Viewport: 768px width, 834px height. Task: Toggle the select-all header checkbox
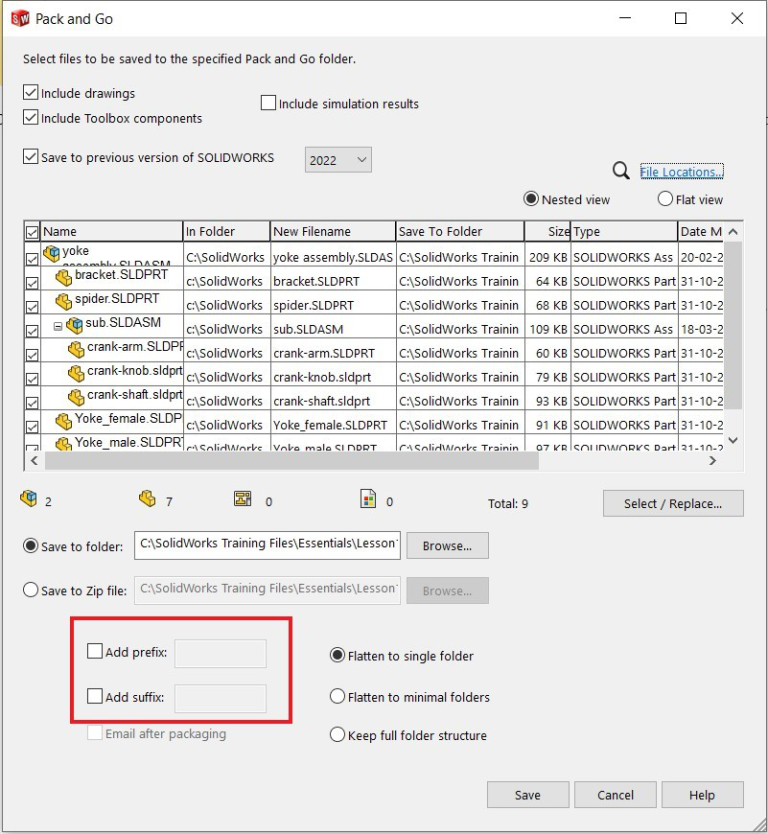click(x=32, y=232)
